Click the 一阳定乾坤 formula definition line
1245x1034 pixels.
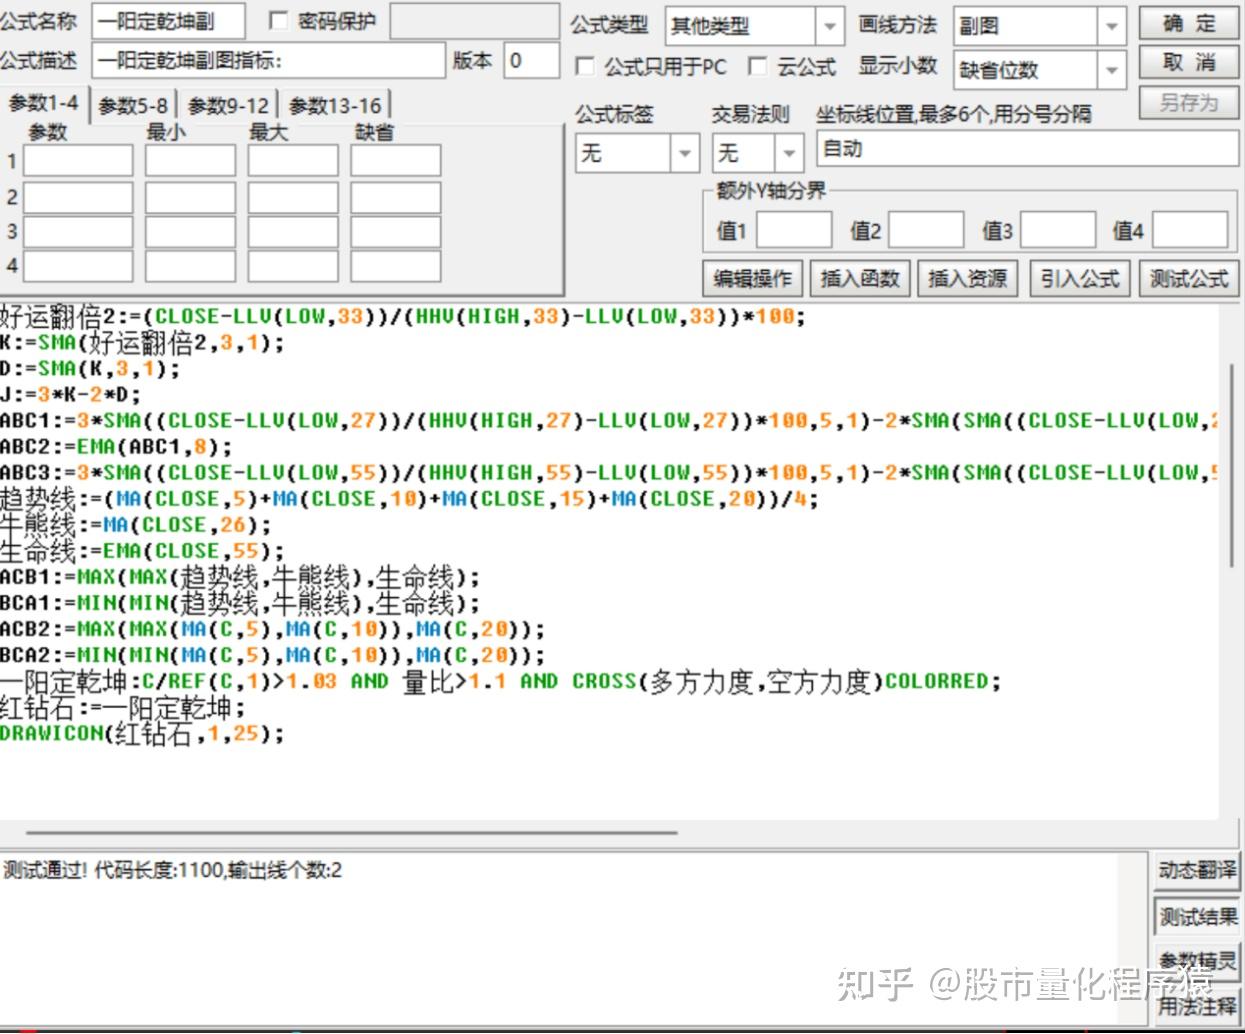pos(500,682)
